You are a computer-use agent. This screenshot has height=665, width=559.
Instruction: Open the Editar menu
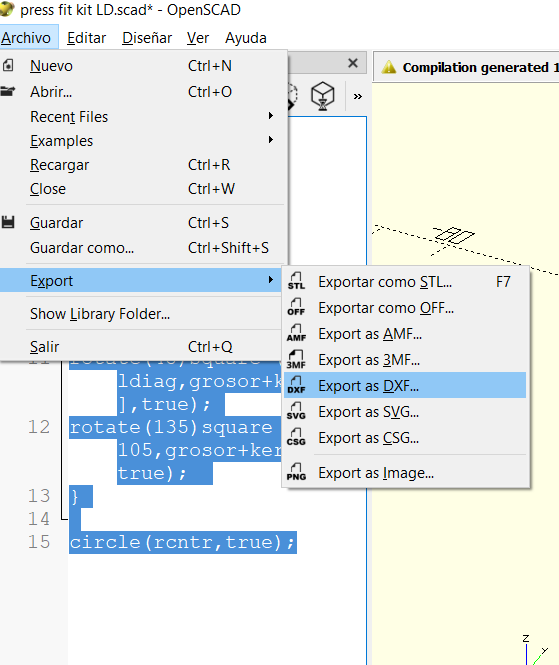click(x=87, y=38)
